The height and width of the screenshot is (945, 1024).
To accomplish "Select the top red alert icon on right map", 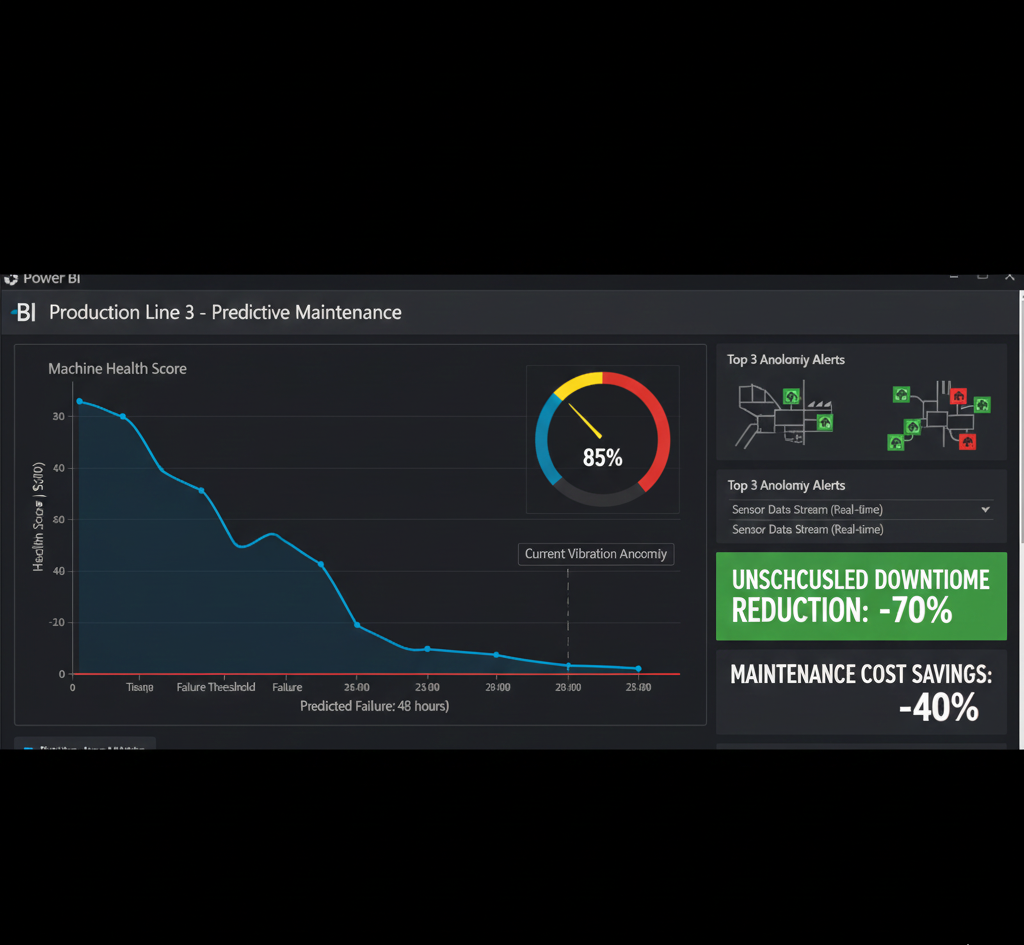I will point(959,396).
